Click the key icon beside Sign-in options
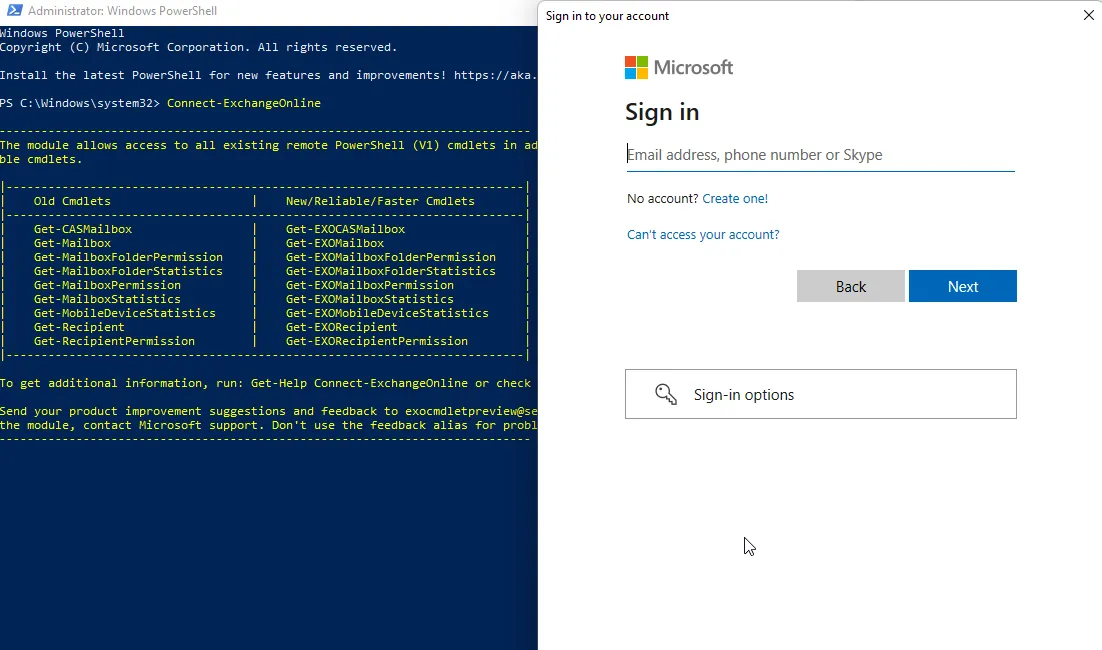This screenshot has height=650, width=1102. [666, 394]
